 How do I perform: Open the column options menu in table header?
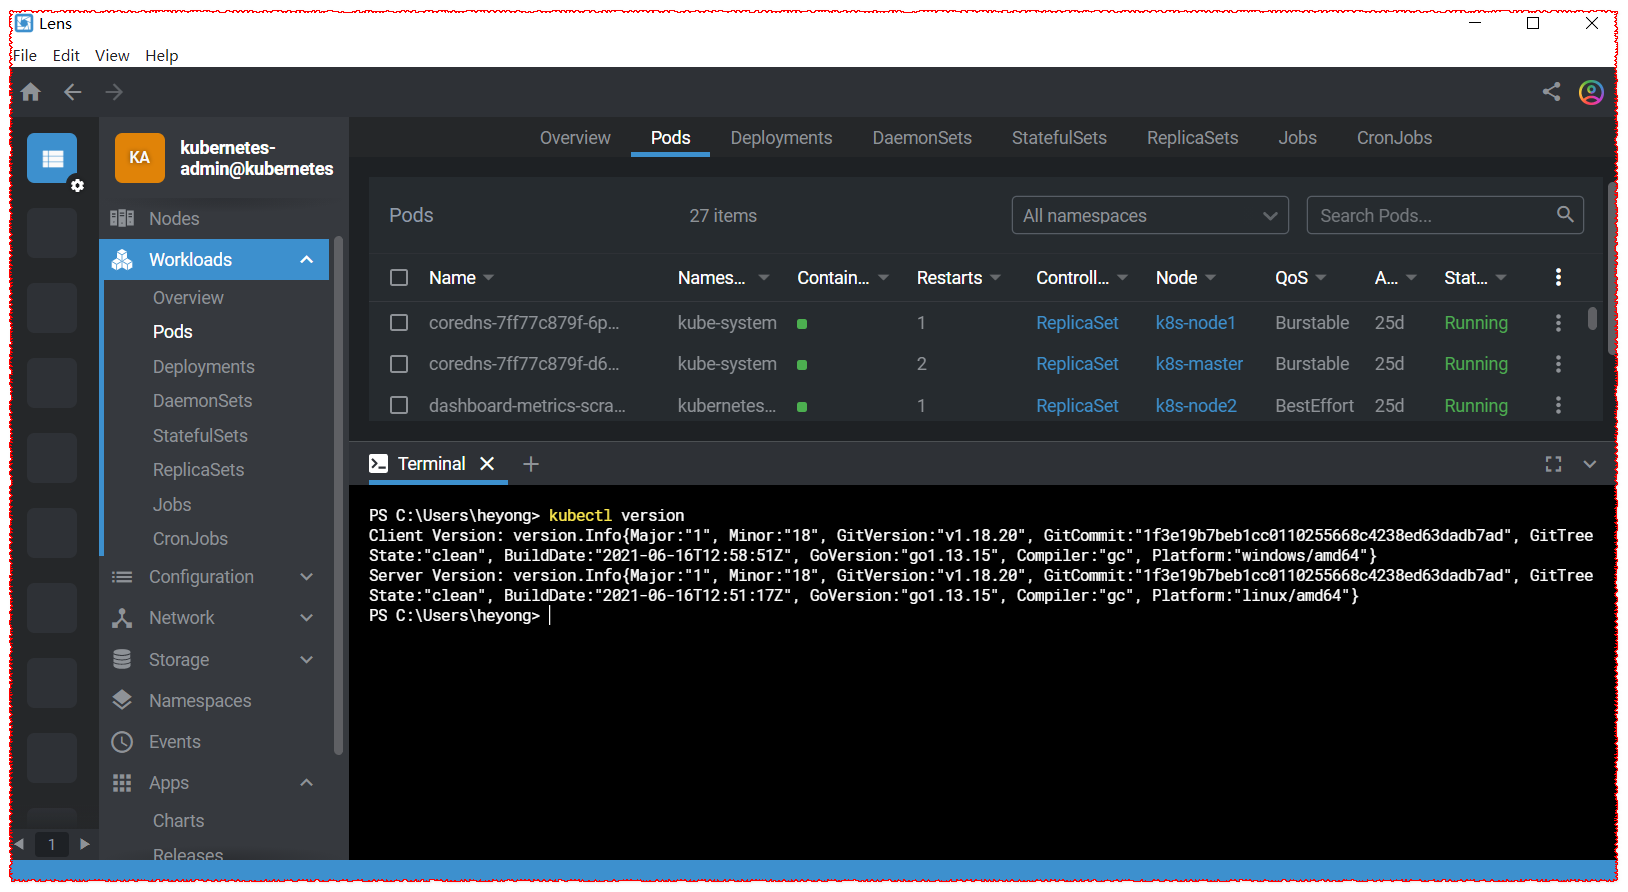coord(1558,277)
